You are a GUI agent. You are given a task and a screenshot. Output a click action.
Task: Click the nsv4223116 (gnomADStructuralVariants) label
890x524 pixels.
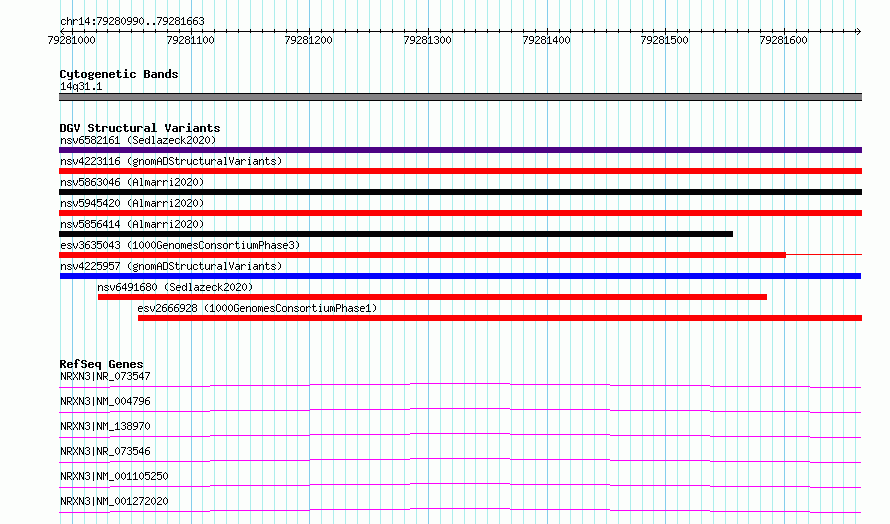[x=171, y=161]
